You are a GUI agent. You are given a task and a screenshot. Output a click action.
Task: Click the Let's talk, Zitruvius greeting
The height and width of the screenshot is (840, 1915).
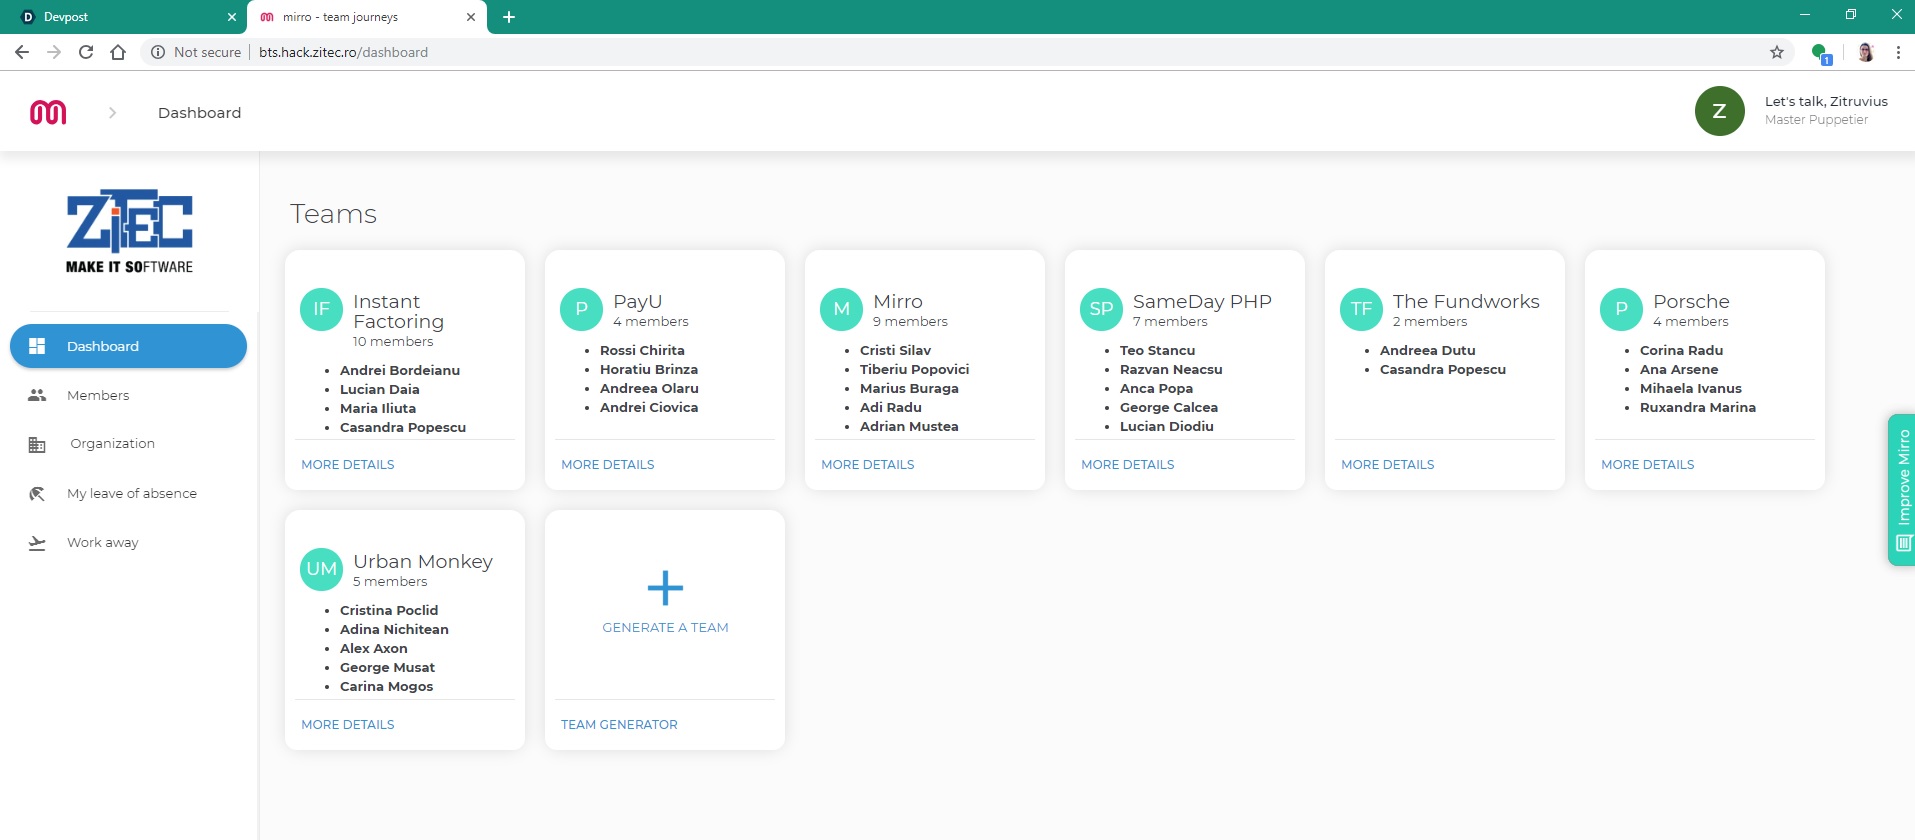click(x=1826, y=101)
